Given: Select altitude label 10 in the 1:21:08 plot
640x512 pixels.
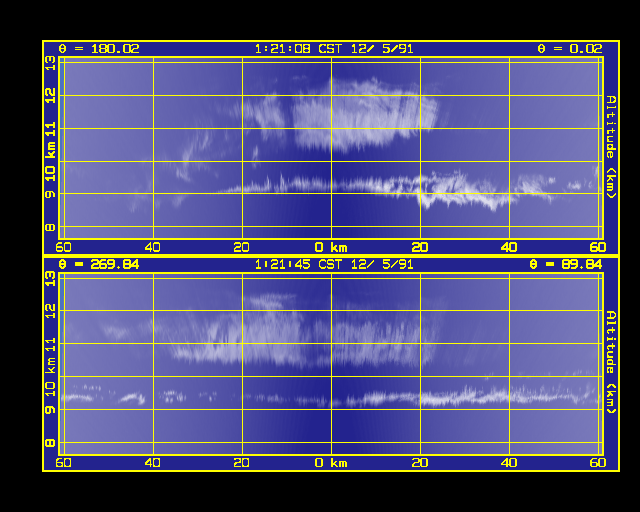Looking at the screenshot, I should click(50, 174).
